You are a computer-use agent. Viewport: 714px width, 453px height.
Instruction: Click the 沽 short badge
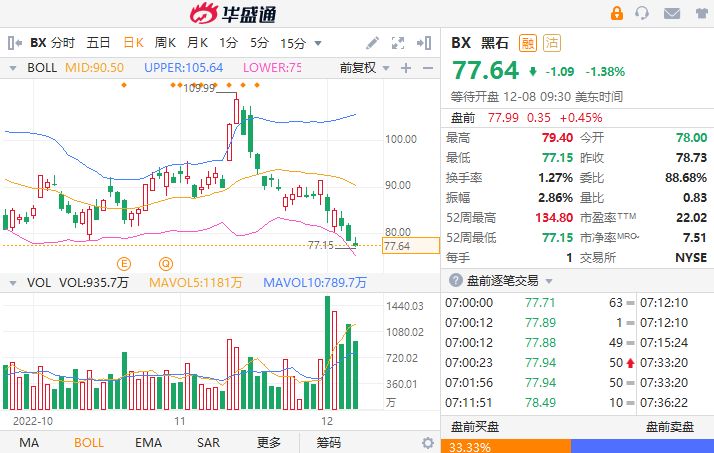click(x=552, y=43)
